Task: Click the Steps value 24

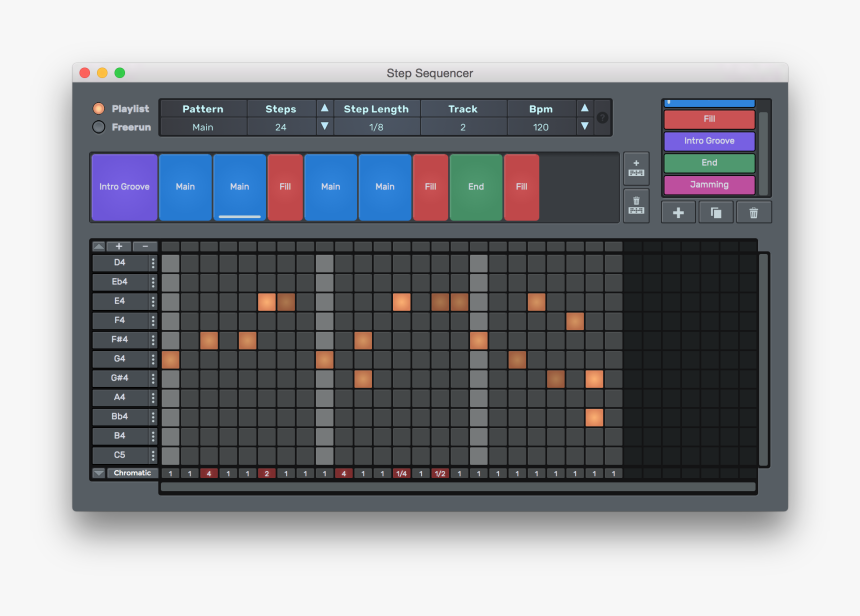Action: [281, 127]
